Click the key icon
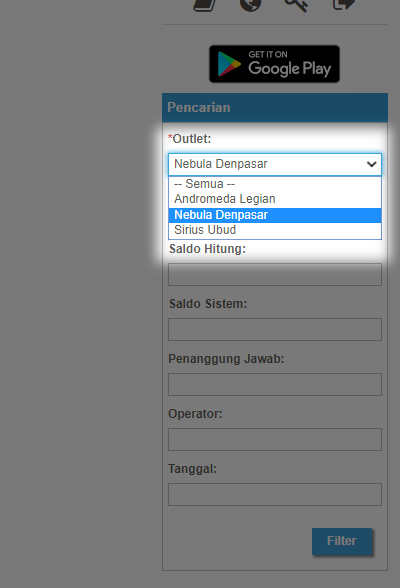 296,5
